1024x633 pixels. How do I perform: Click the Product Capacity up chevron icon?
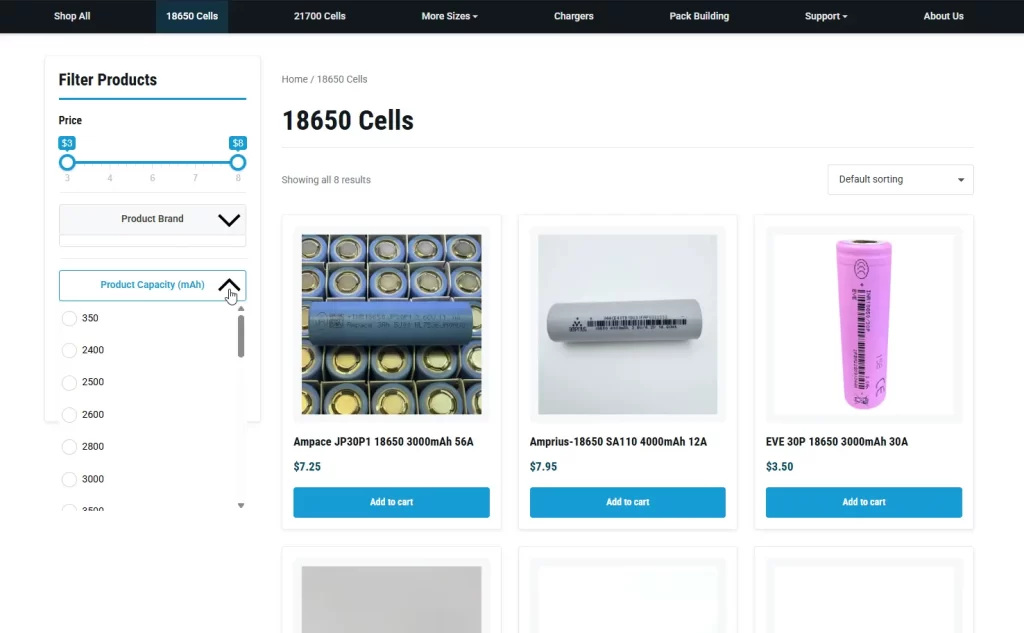pyautogui.click(x=229, y=285)
